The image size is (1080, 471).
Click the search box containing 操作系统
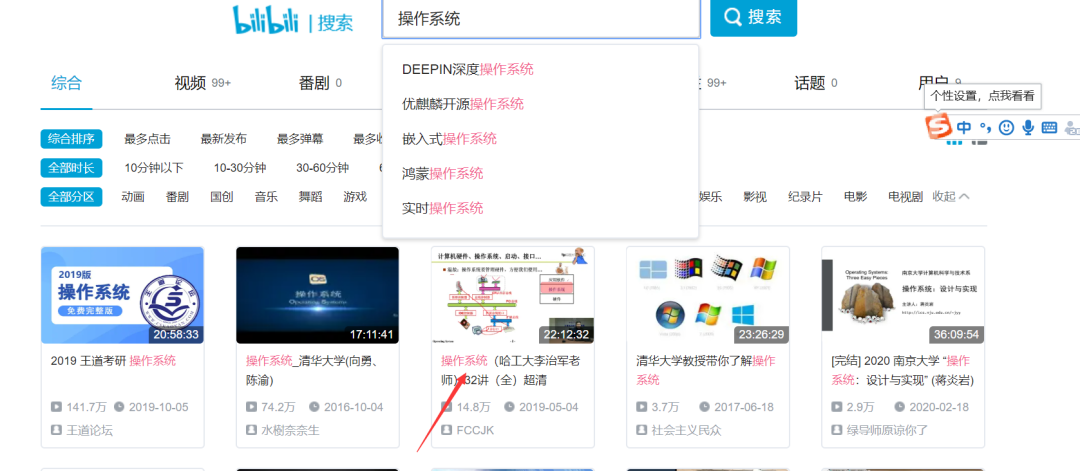pyautogui.click(x=541, y=19)
